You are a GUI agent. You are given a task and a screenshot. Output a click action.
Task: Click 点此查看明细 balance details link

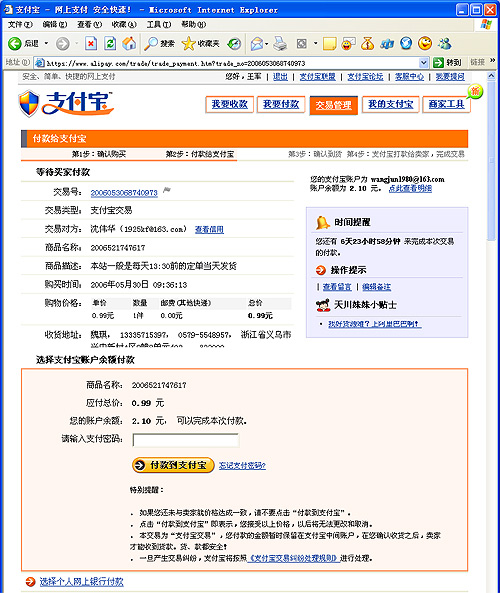pyautogui.click(x=410, y=188)
